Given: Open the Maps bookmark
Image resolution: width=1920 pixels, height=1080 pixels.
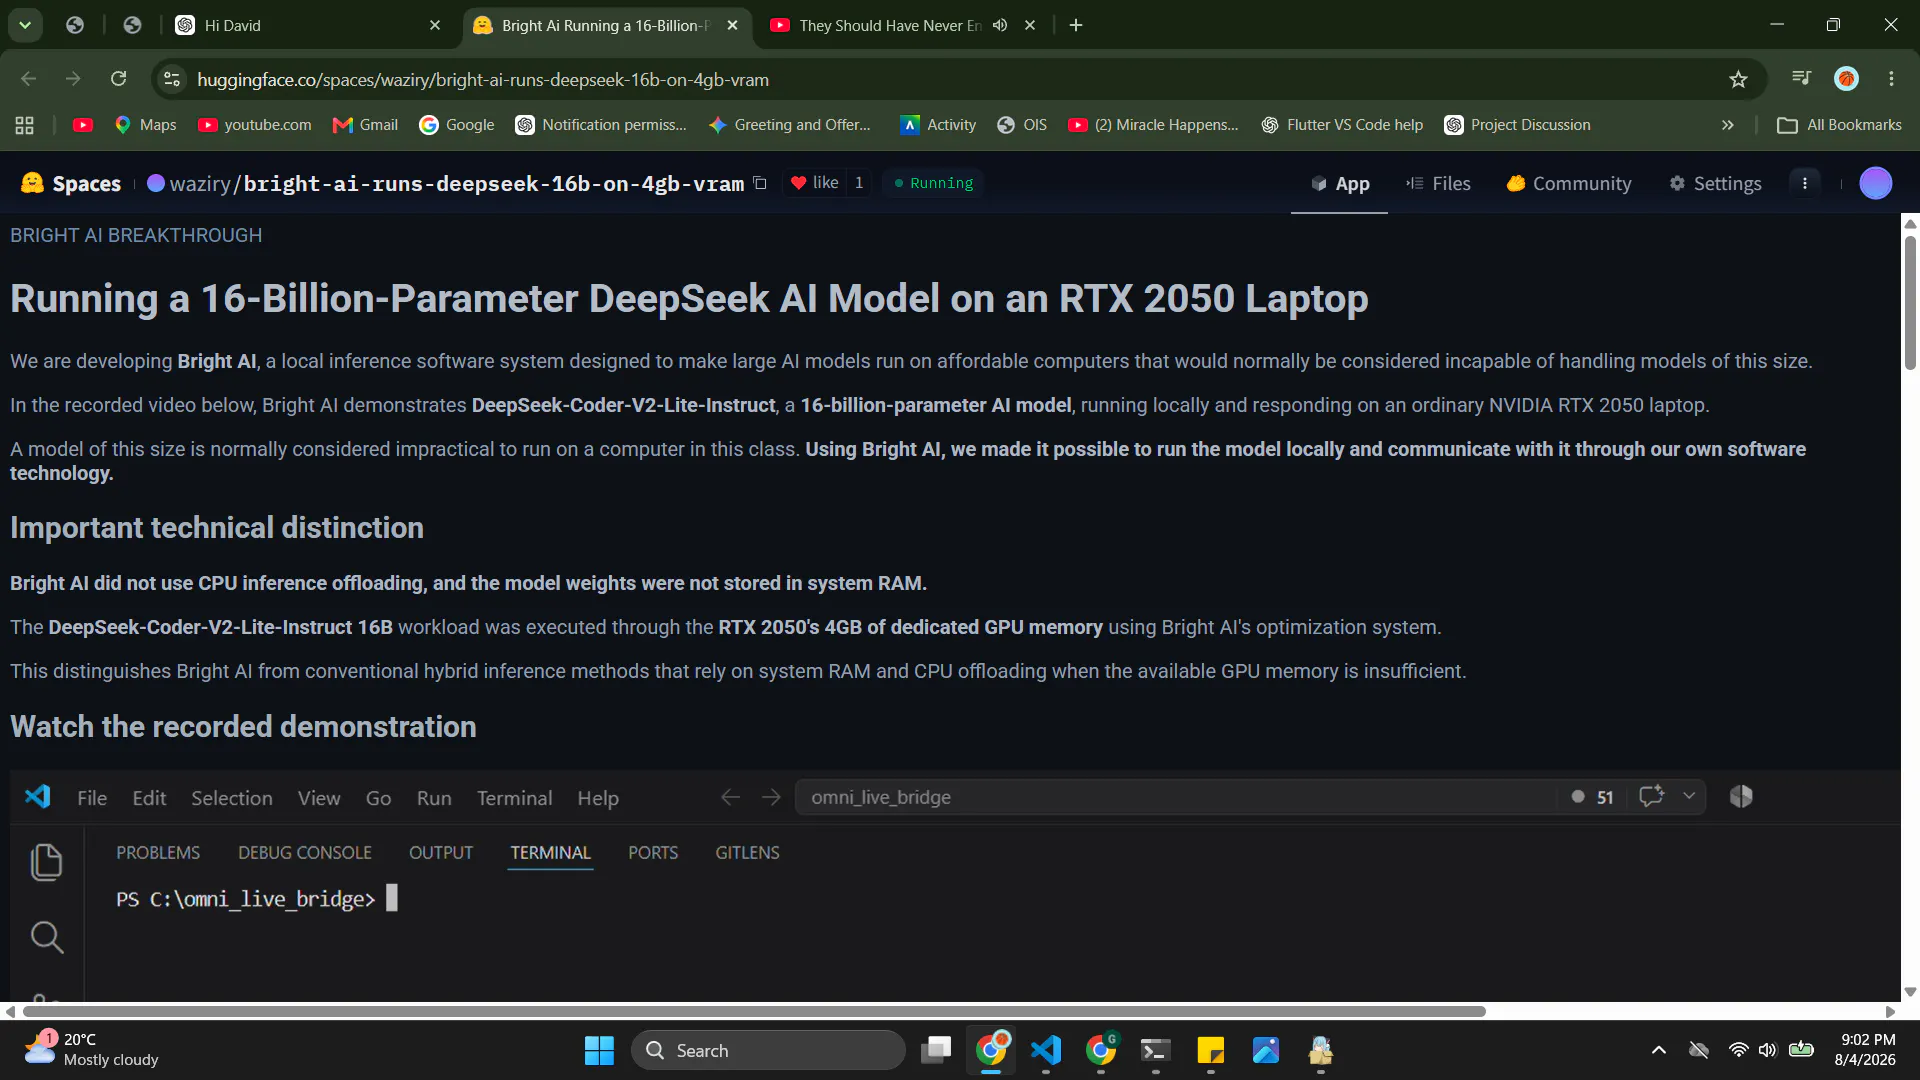Looking at the screenshot, I should click(146, 125).
